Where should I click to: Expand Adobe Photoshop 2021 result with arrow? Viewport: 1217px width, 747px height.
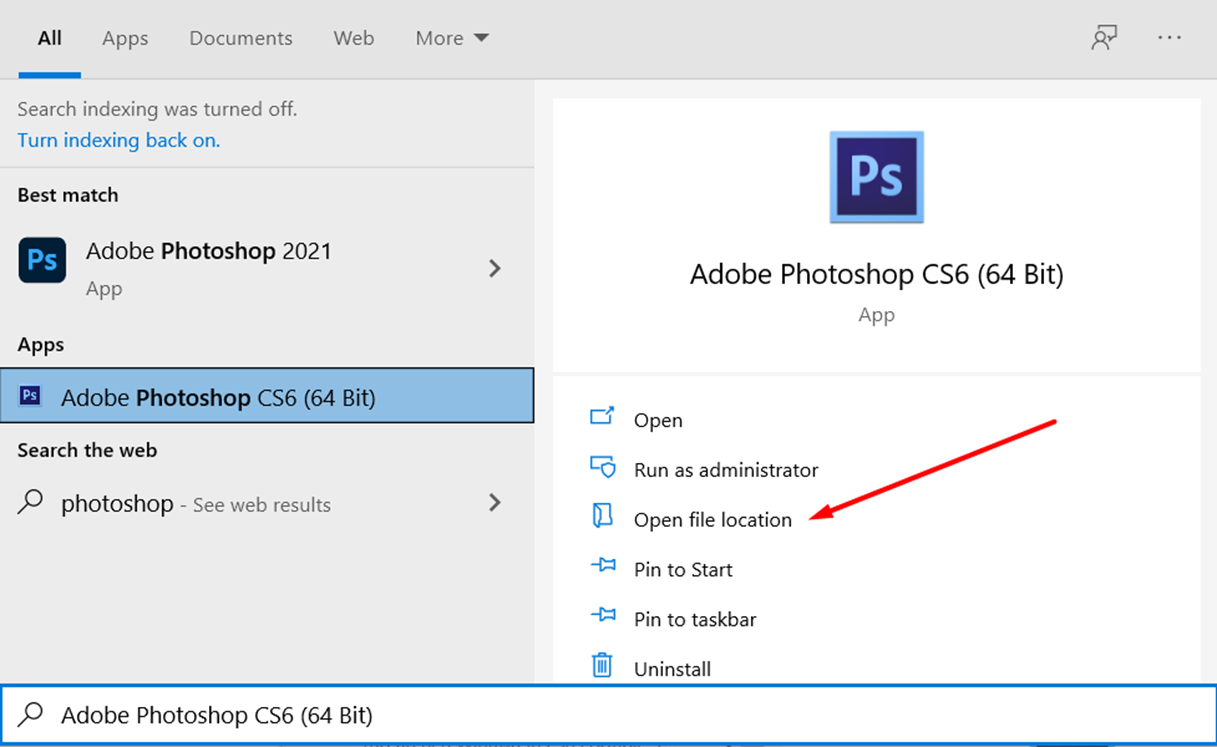click(x=494, y=268)
